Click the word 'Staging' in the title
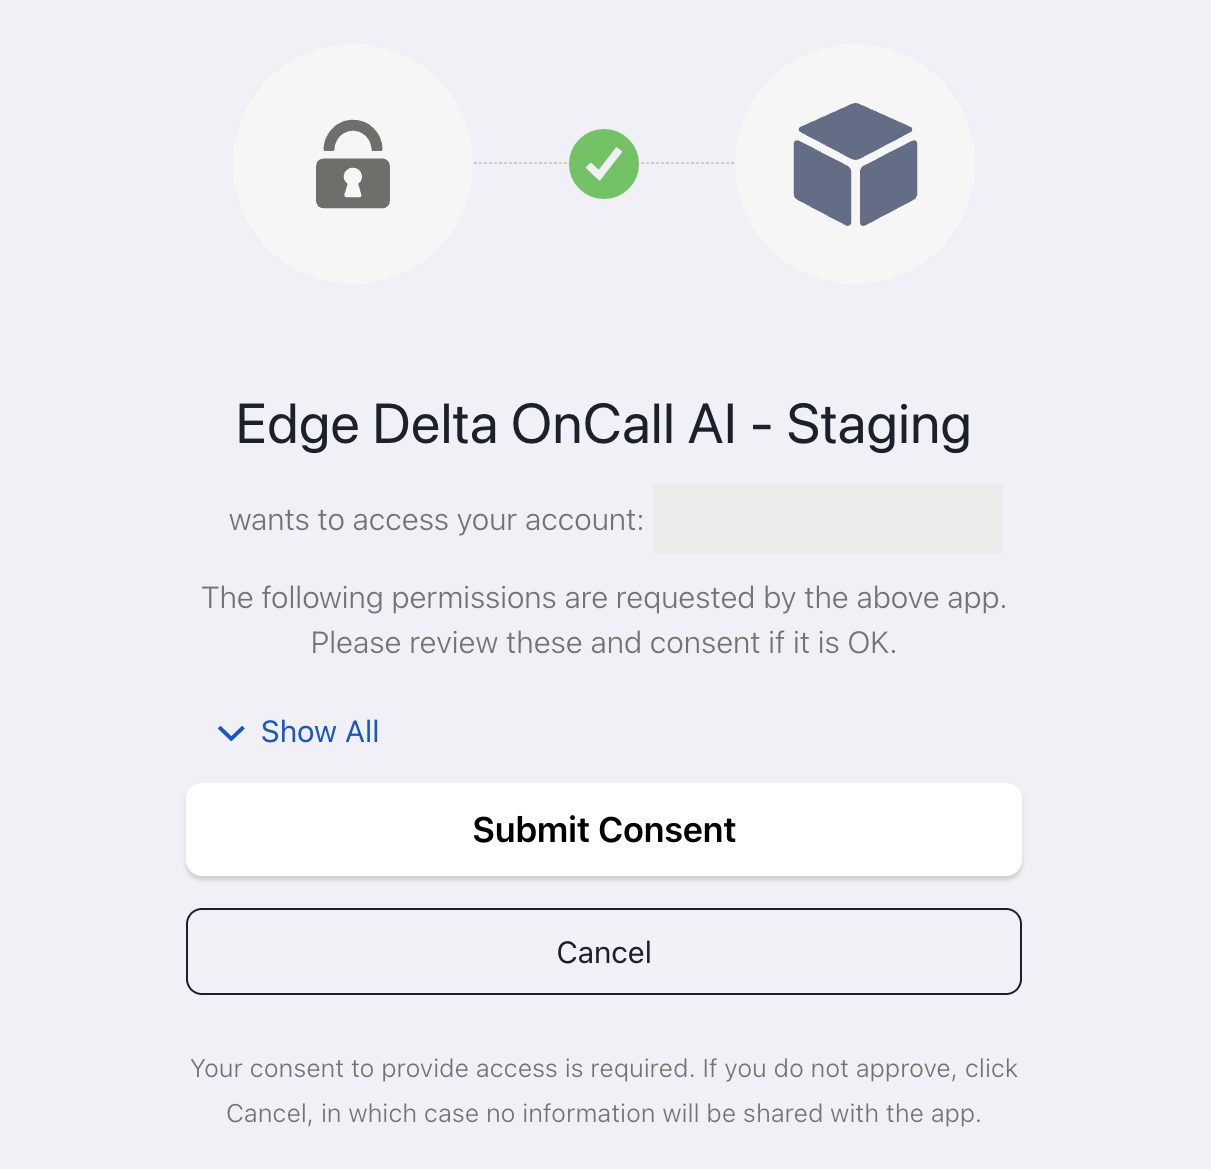Viewport: 1211px width, 1169px height. pyautogui.click(x=878, y=424)
